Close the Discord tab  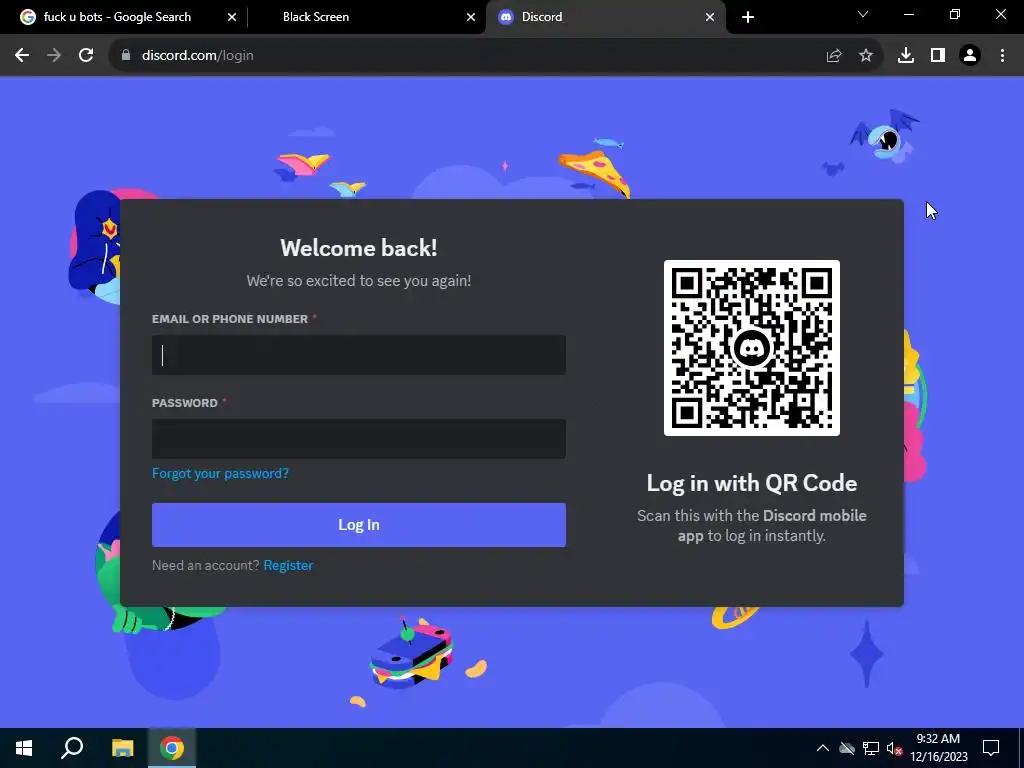click(710, 17)
